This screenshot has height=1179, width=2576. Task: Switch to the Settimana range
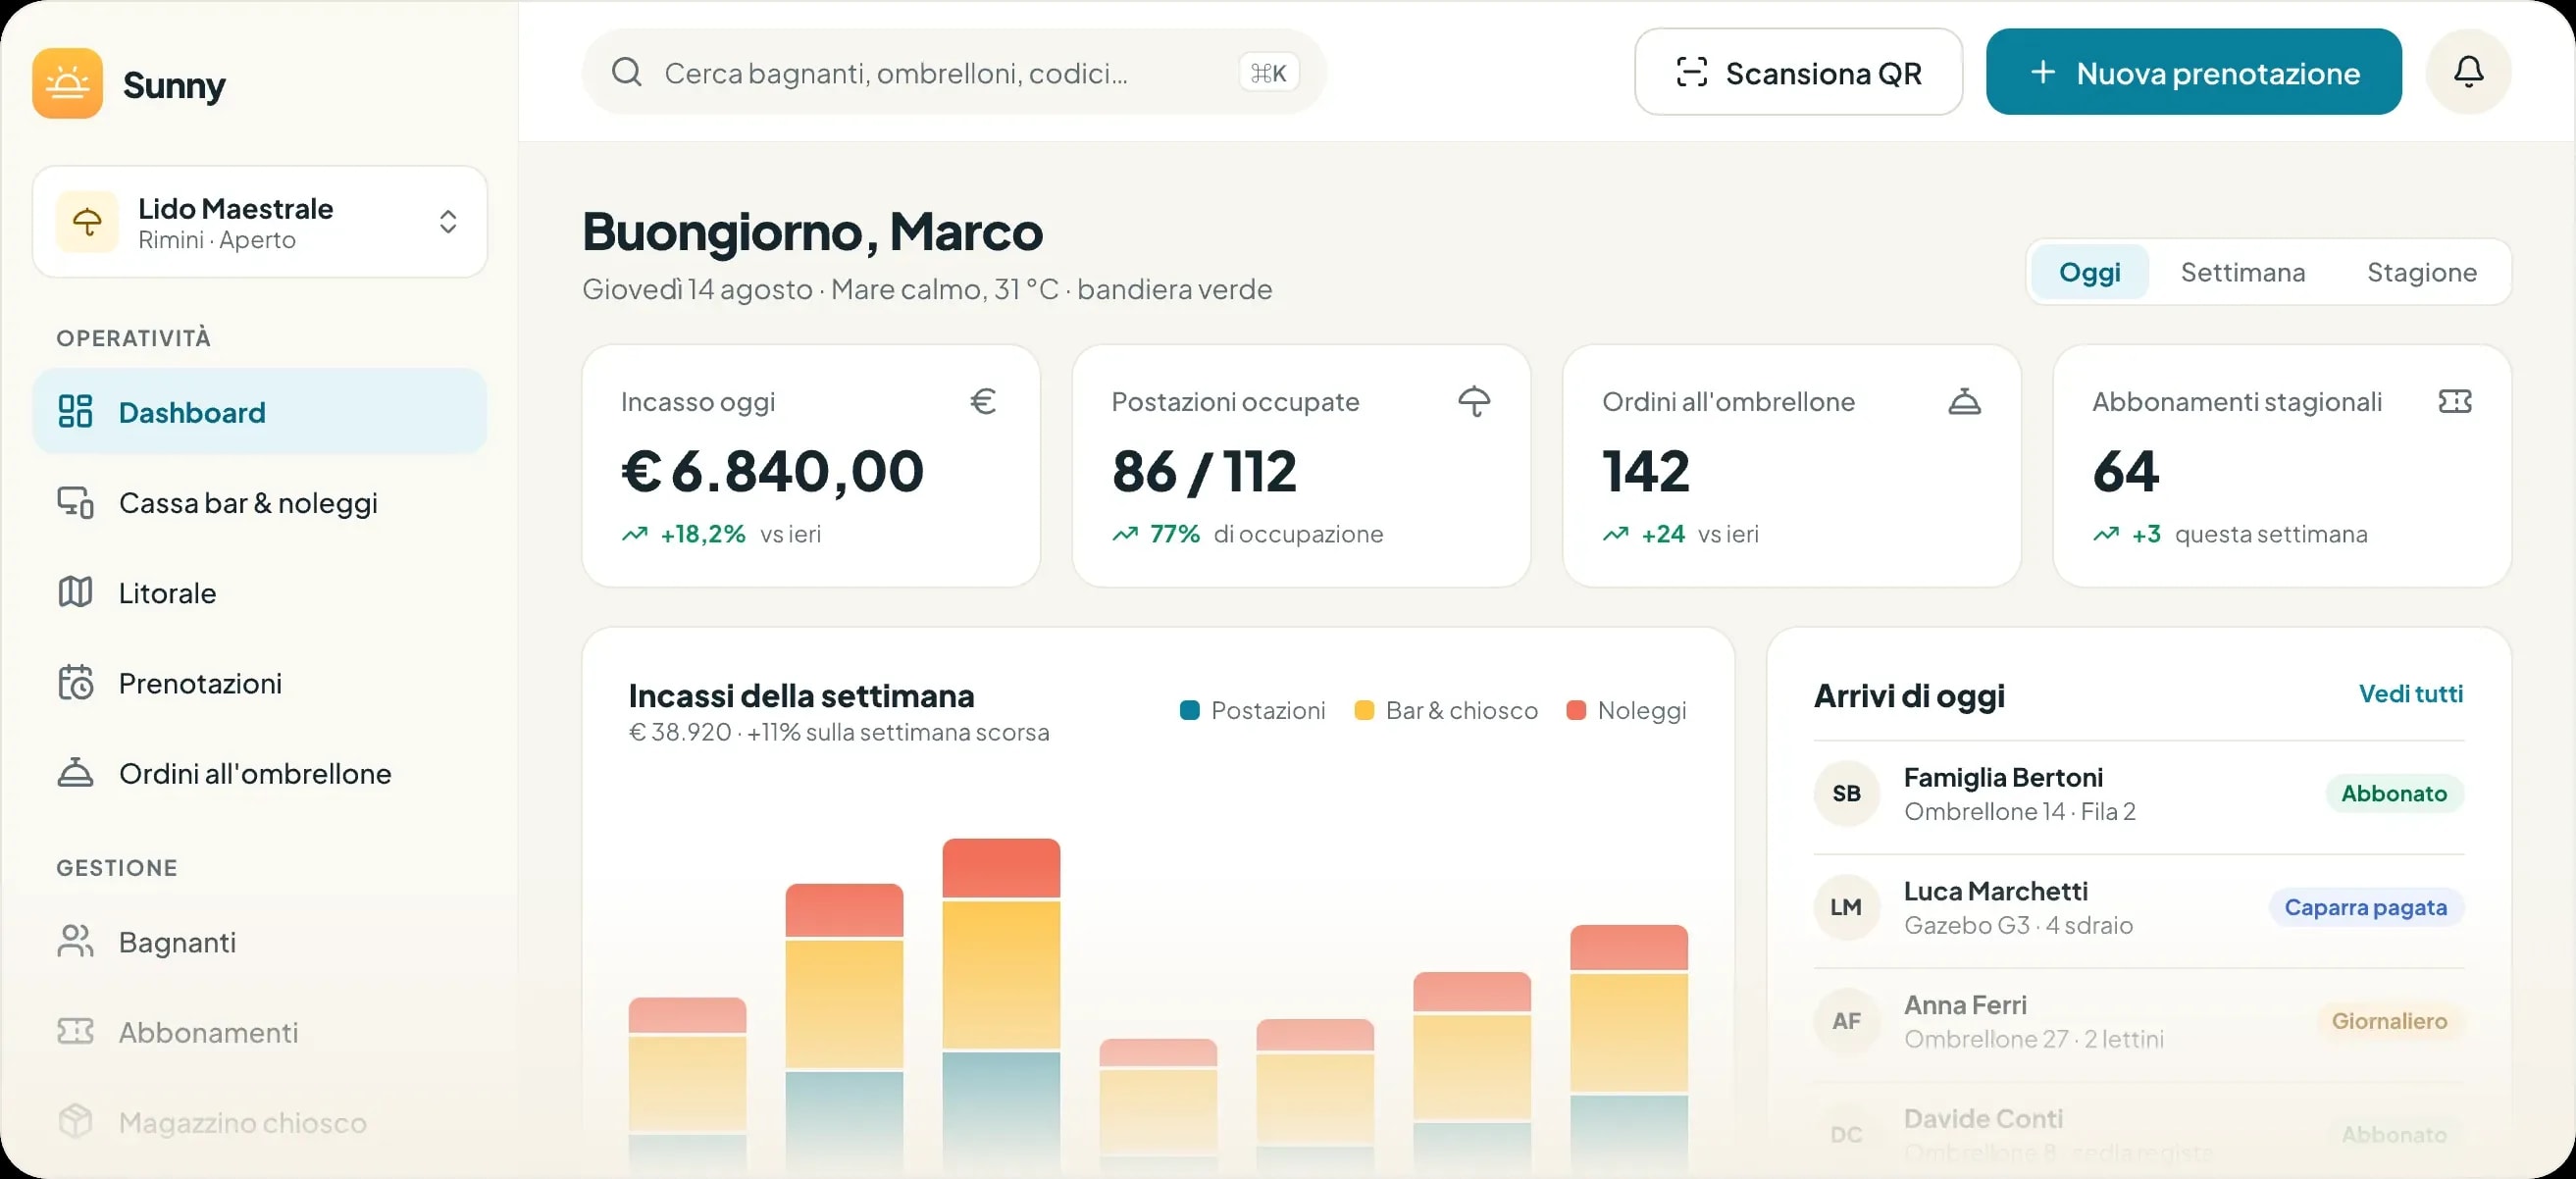point(2242,272)
